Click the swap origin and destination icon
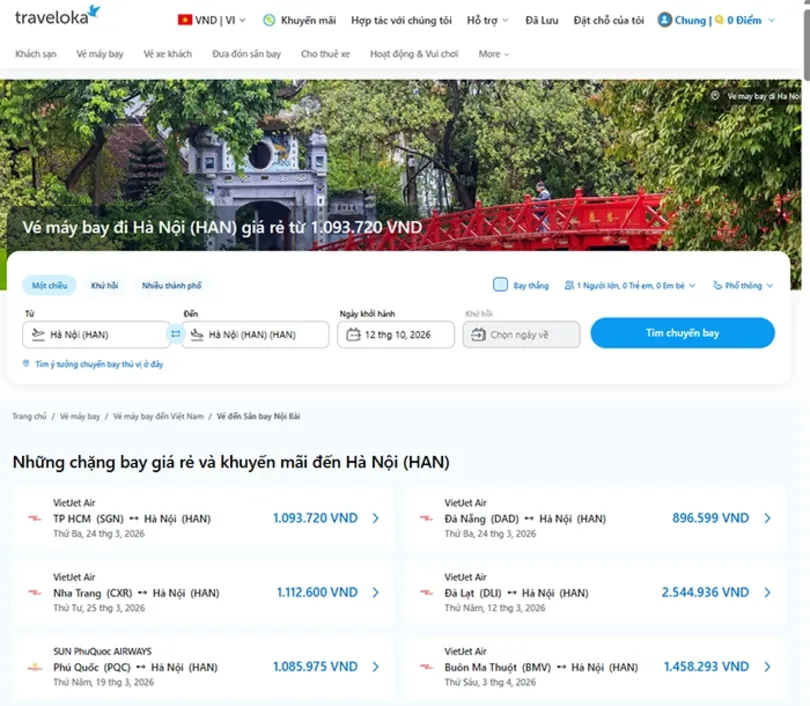Viewport: 810px width, 706px height. [176, 334]
